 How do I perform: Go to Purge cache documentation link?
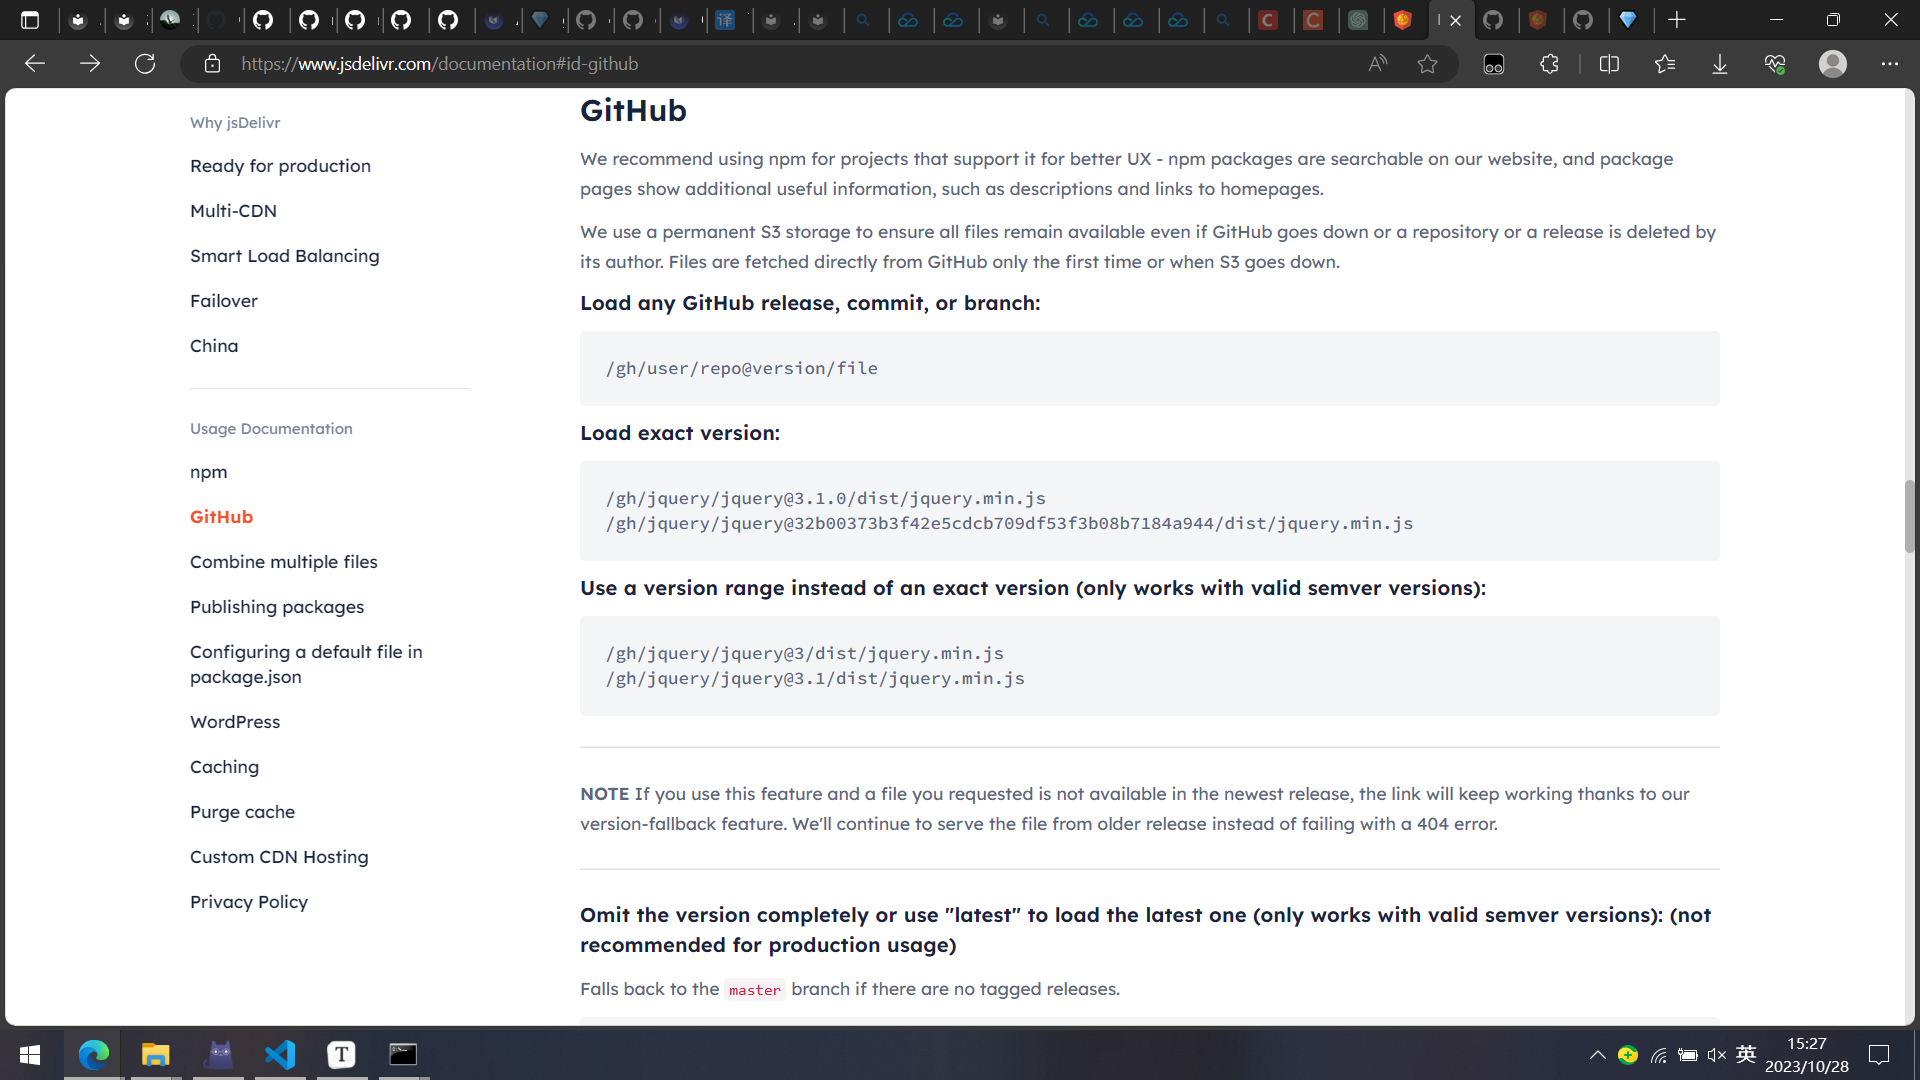coord(242,812)
